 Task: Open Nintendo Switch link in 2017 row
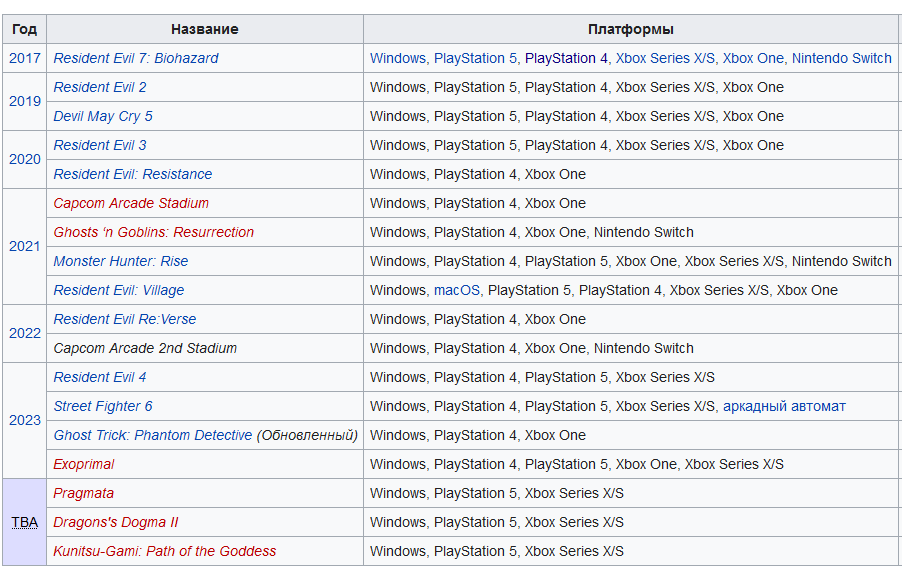(842, 58)
